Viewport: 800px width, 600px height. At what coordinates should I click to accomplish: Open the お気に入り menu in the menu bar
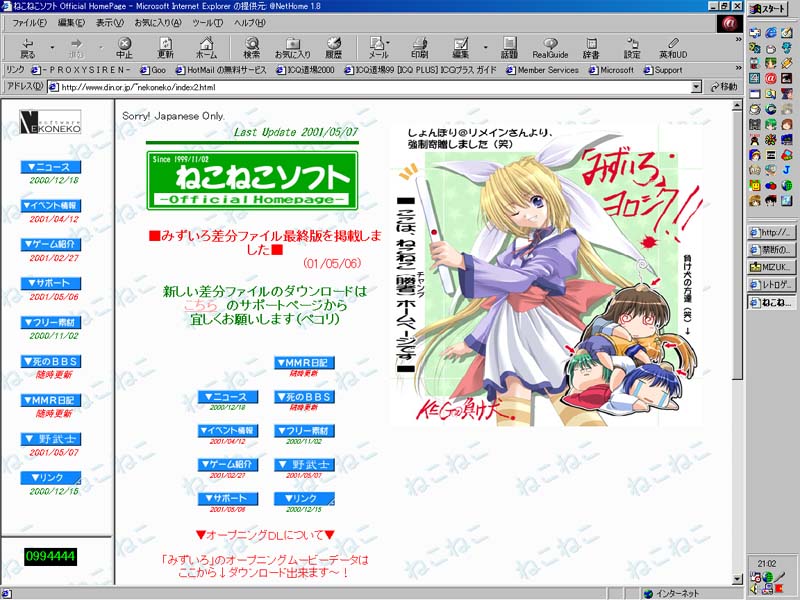(x=158, y=23)
